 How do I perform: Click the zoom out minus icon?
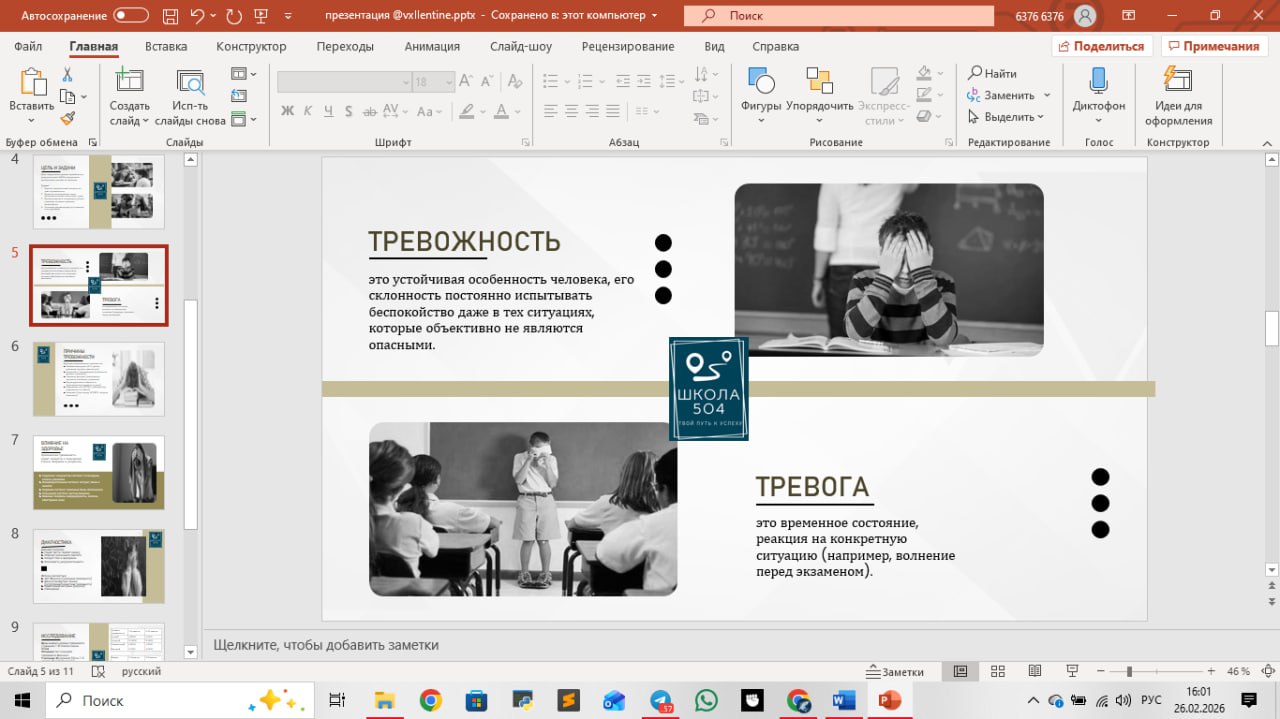click(x=1099, y=671)
